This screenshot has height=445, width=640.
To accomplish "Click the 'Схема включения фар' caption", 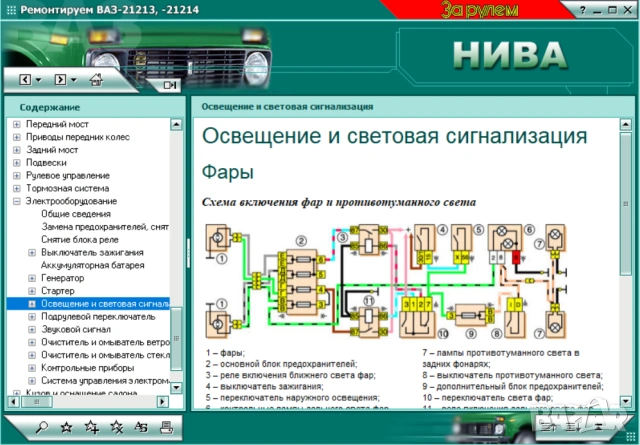I will click(x=339, y=202).
